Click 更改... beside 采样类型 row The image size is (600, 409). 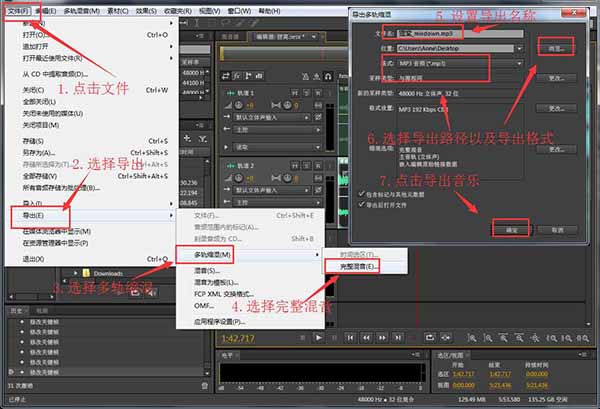(x=556, y=78)
